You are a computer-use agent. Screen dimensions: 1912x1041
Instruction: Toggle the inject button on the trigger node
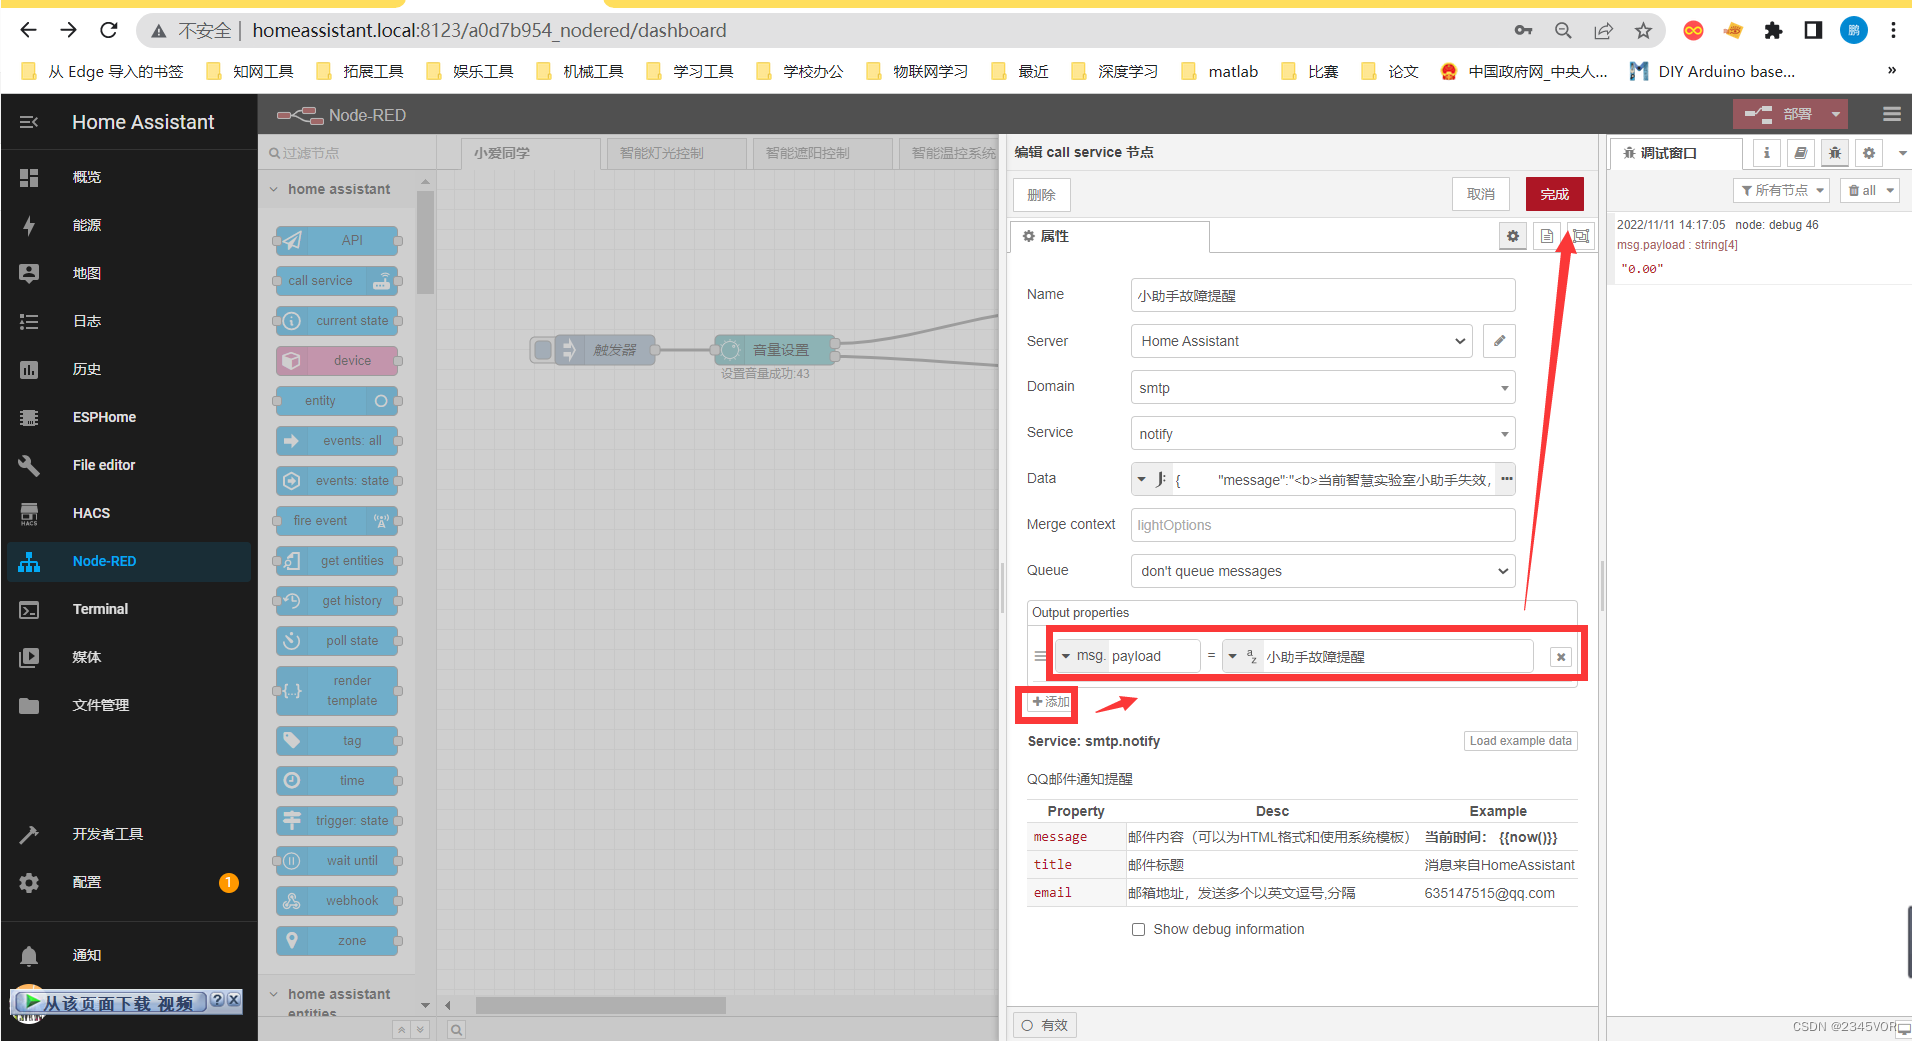pos(543,350)
